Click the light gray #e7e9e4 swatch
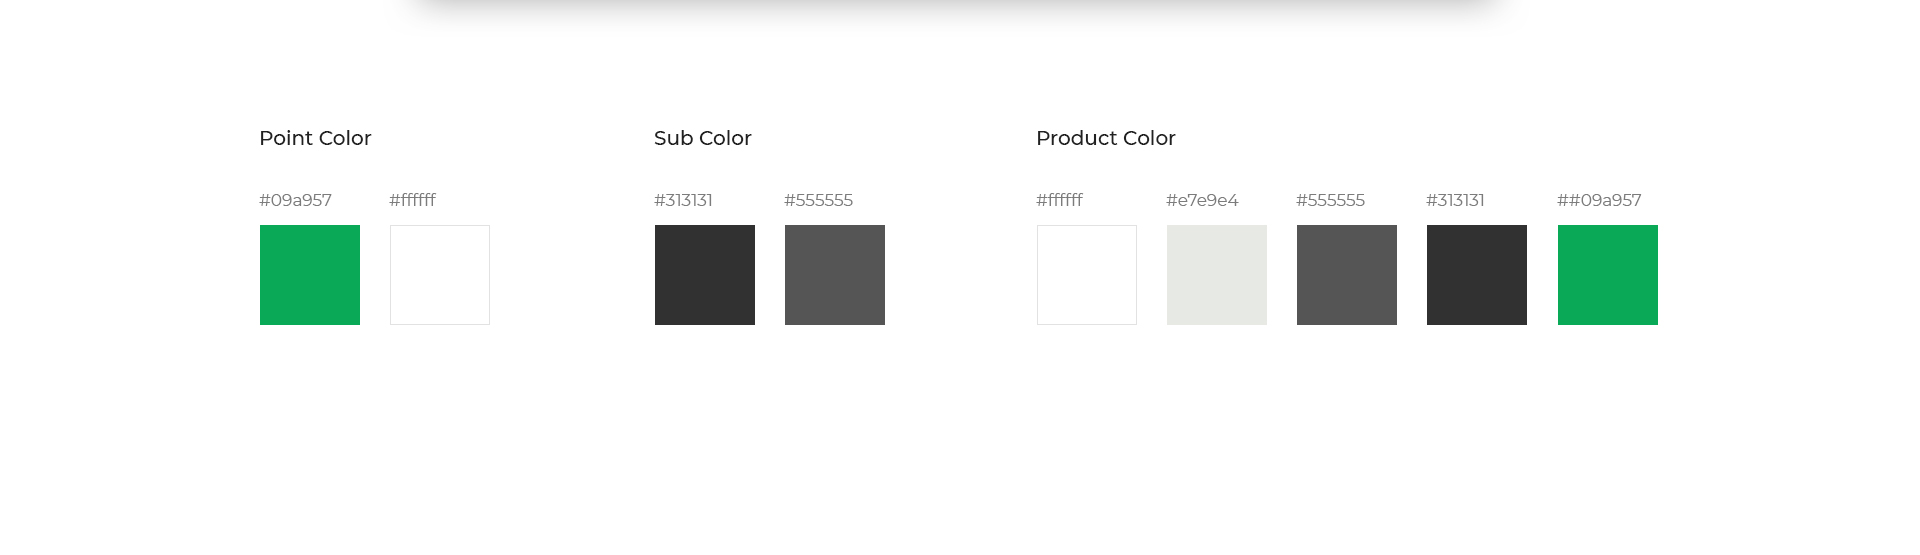1920x555 pixels. click(1217, 275)
